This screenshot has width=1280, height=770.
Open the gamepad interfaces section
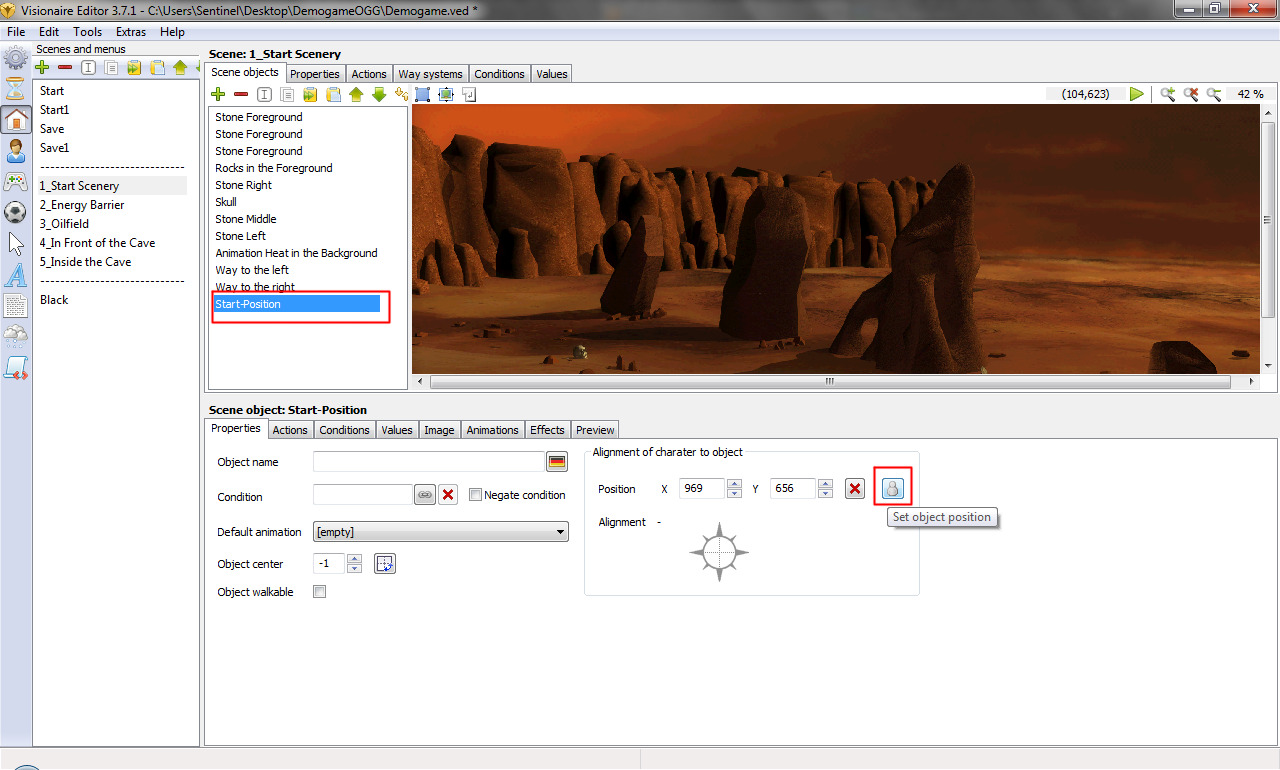(x=15, y=182)
